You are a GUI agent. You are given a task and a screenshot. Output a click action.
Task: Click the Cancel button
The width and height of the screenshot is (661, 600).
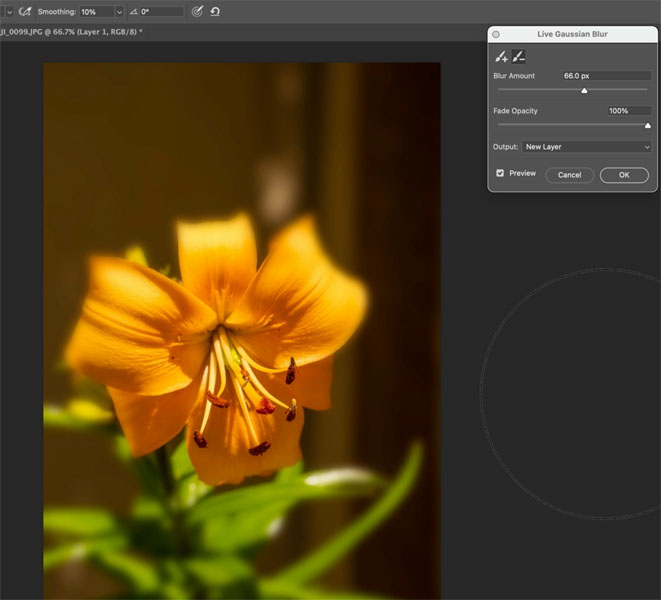[x=570, y=175]
